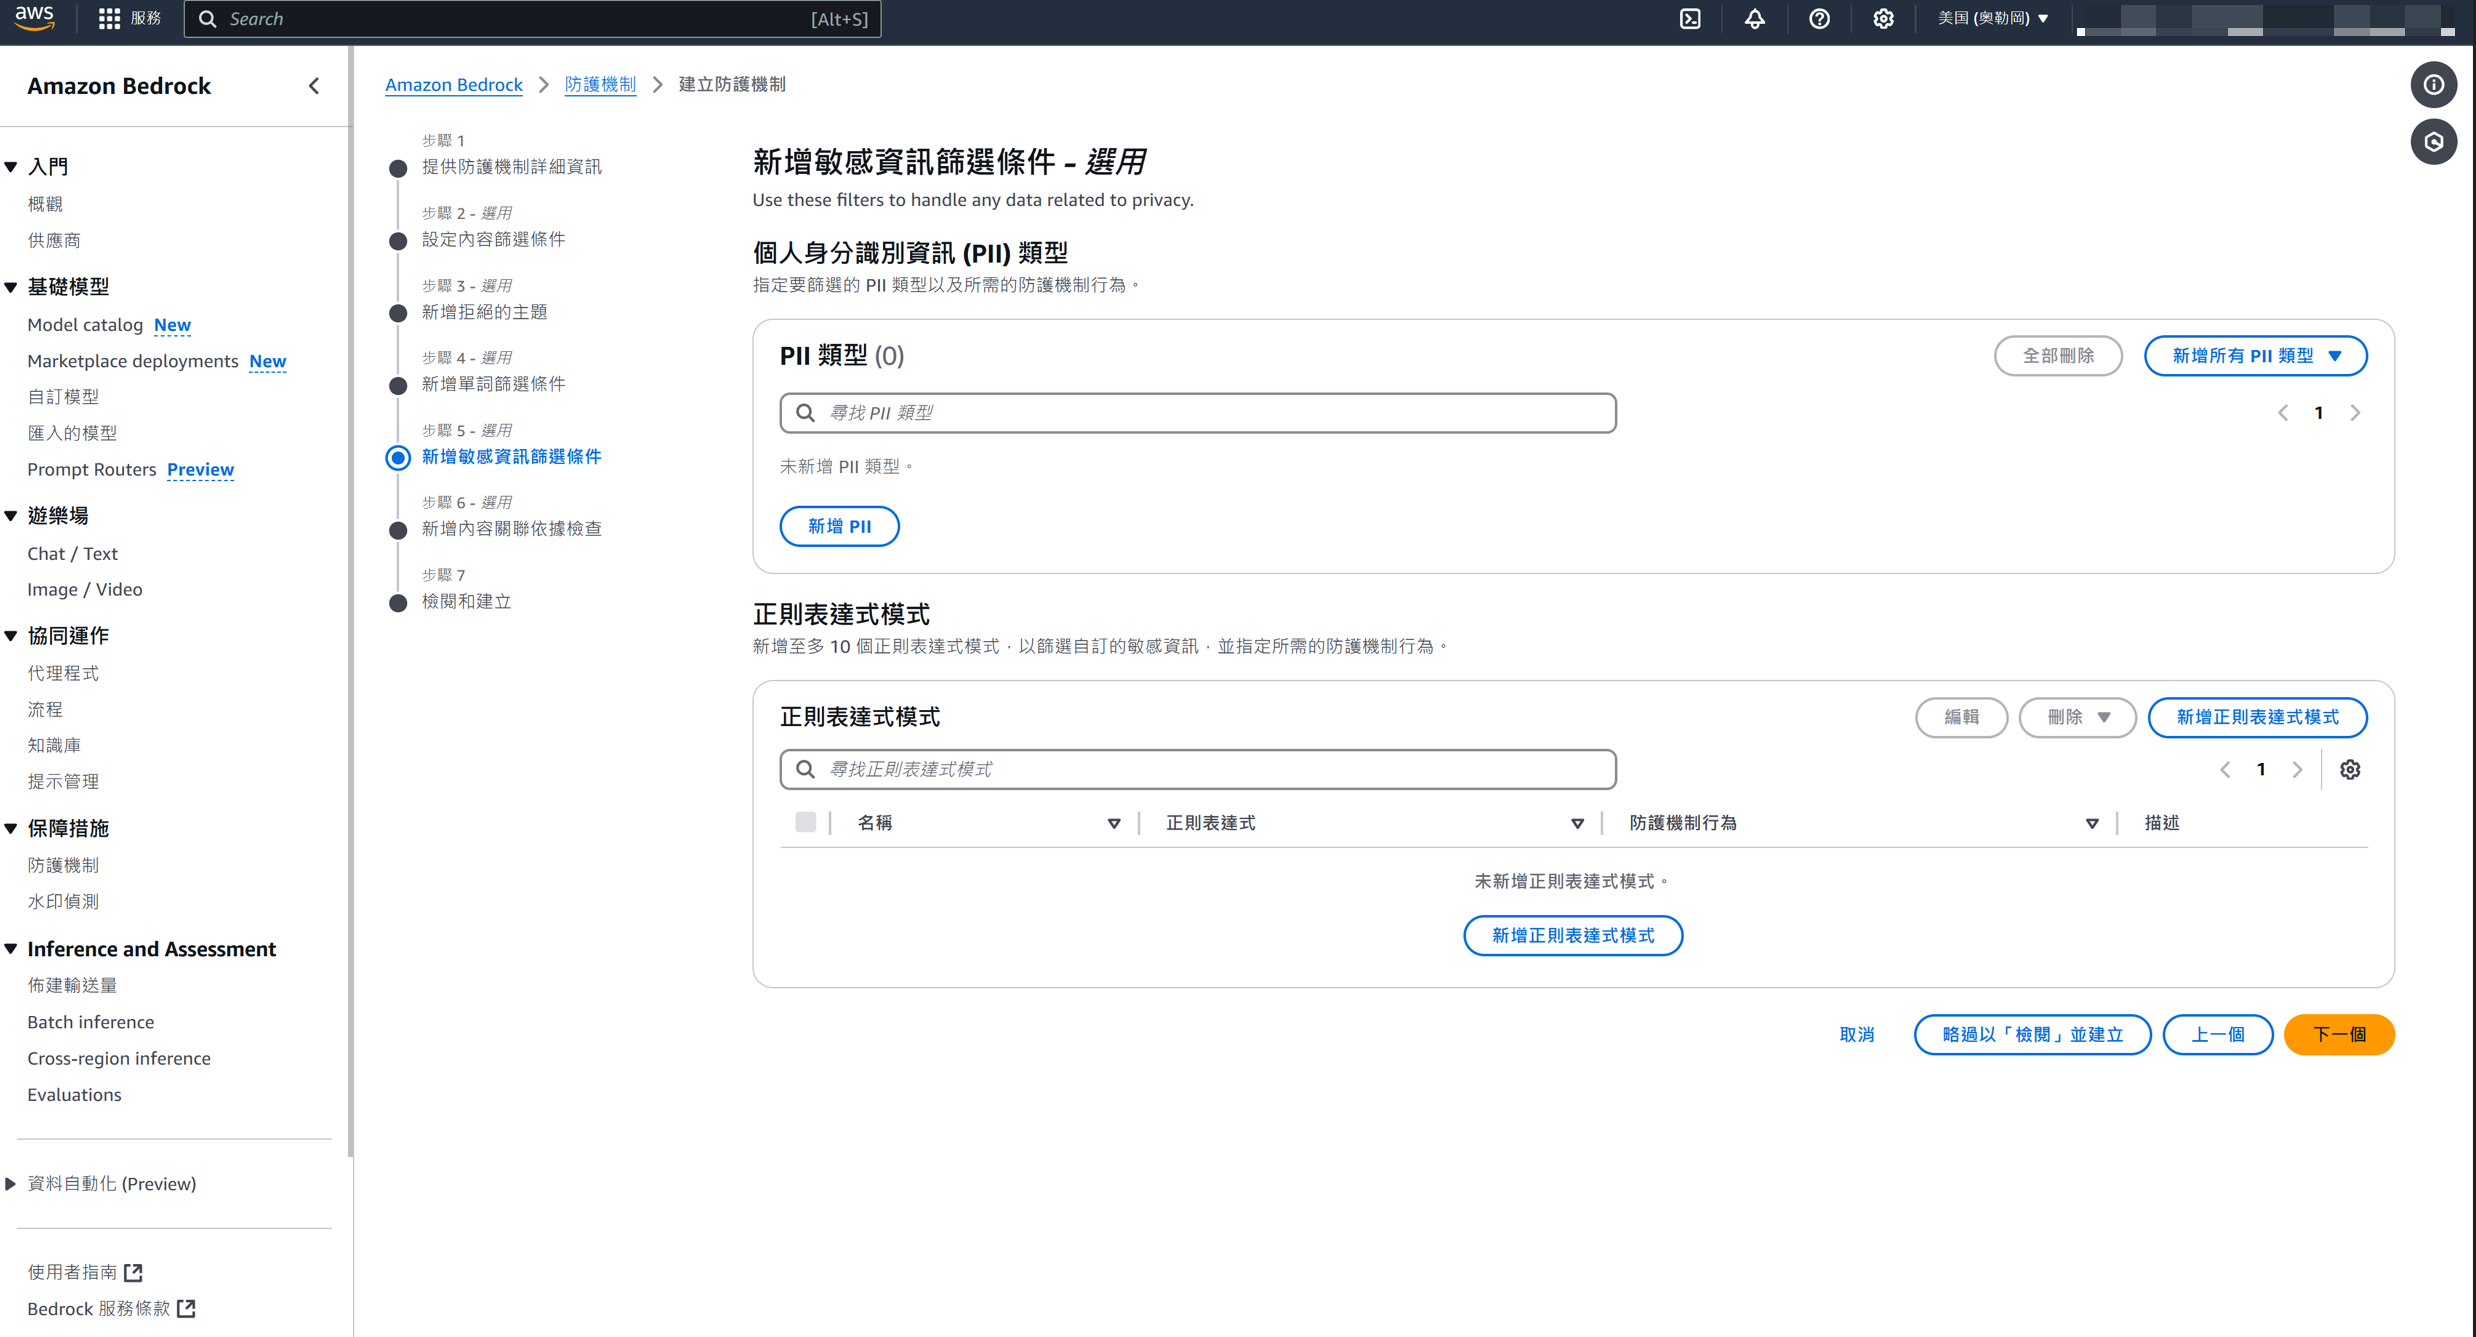Open Chat / Text playground menu item
2476x1337 pixels.
pos(72,553)
